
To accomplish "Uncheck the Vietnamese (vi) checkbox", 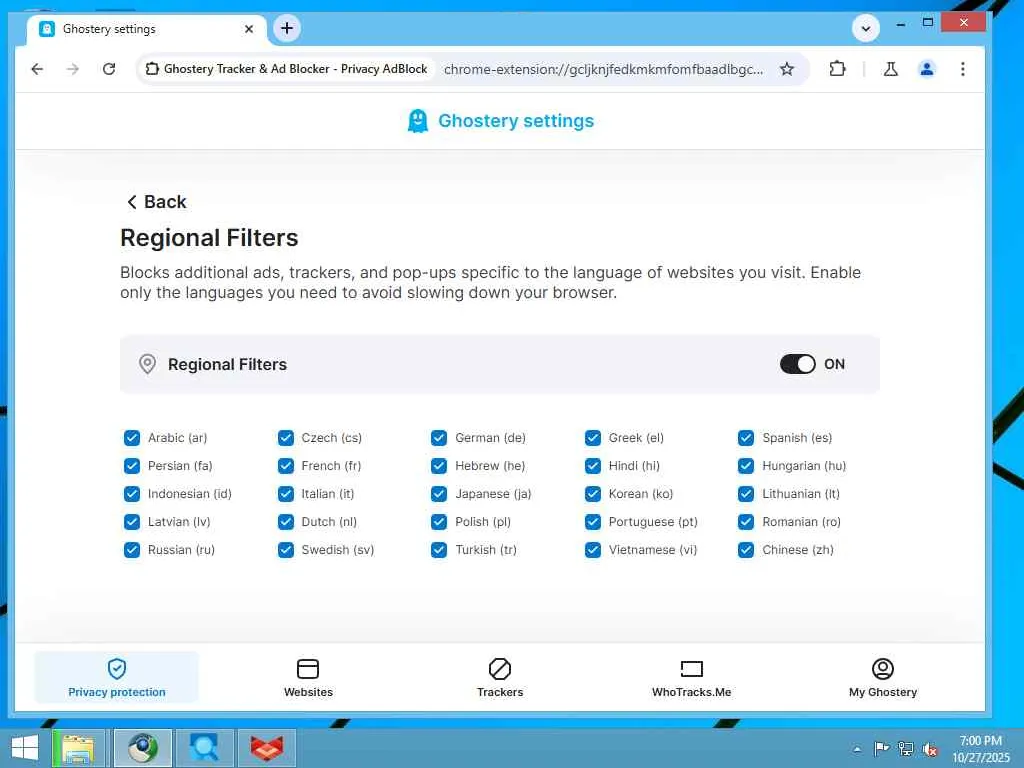I will point(592,550).
